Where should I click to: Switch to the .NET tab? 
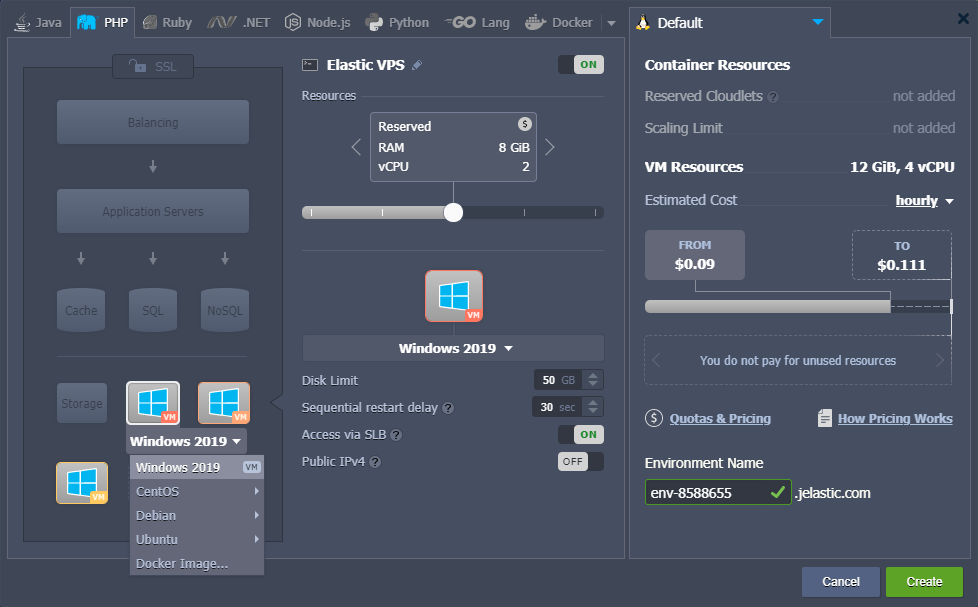tap(239, 23)
